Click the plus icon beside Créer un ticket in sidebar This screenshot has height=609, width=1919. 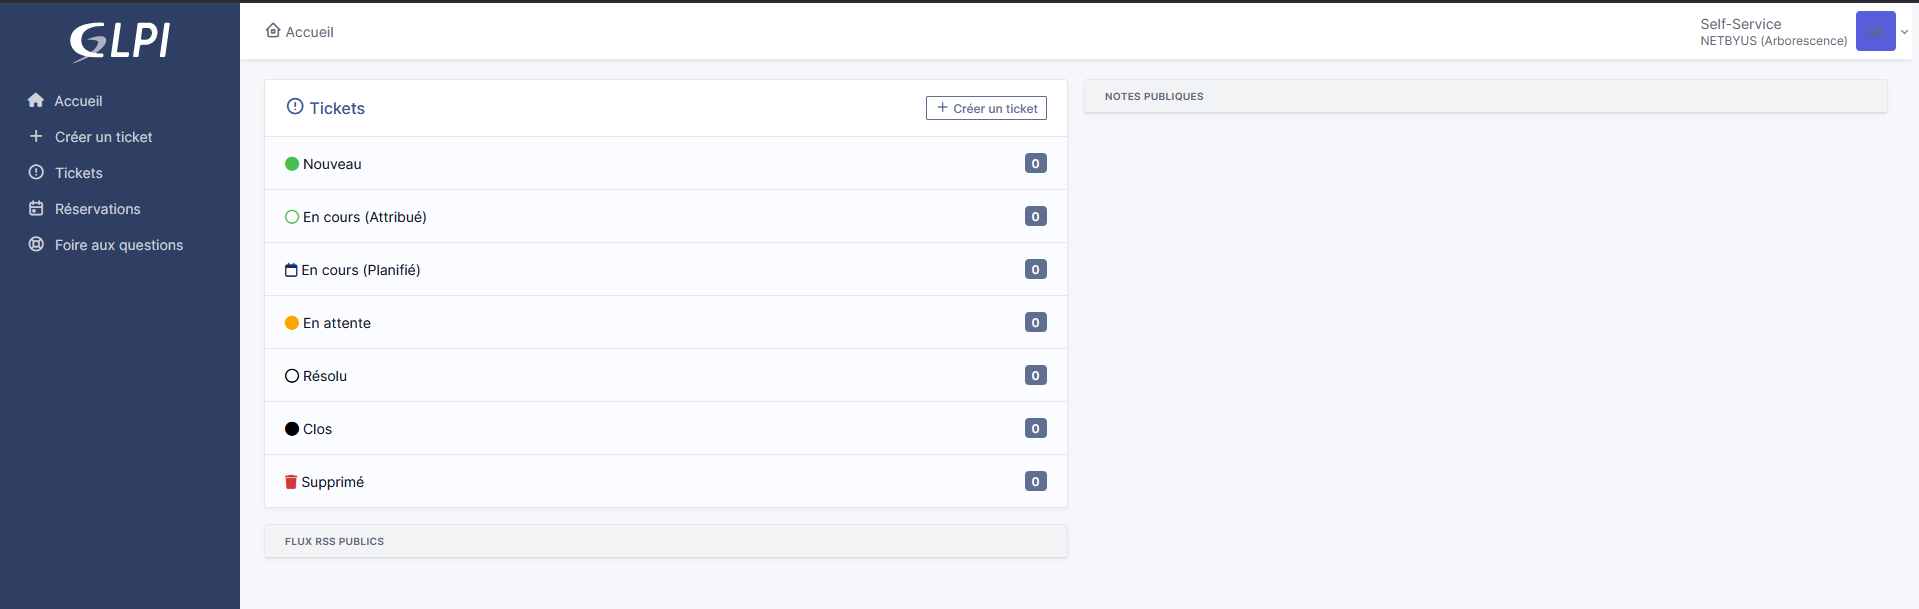click(36, 136)
